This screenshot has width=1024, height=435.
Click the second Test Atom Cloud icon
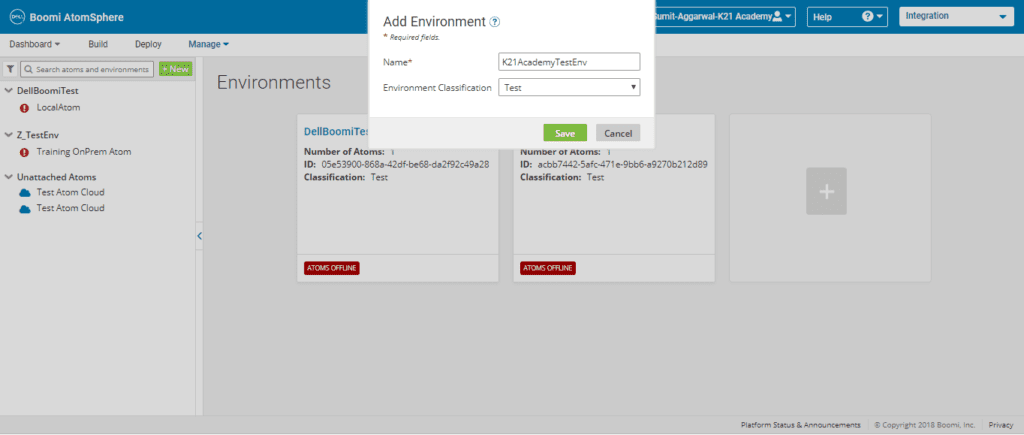click(25, 209)
